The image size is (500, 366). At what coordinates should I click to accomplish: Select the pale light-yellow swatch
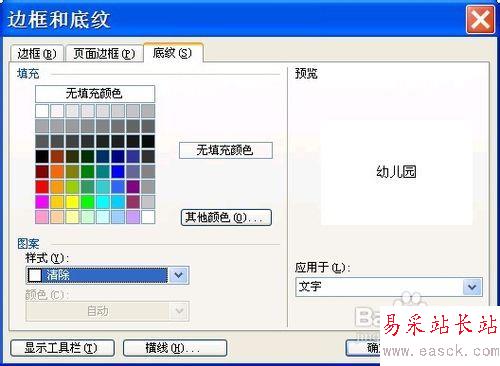[x=72, y=217]
